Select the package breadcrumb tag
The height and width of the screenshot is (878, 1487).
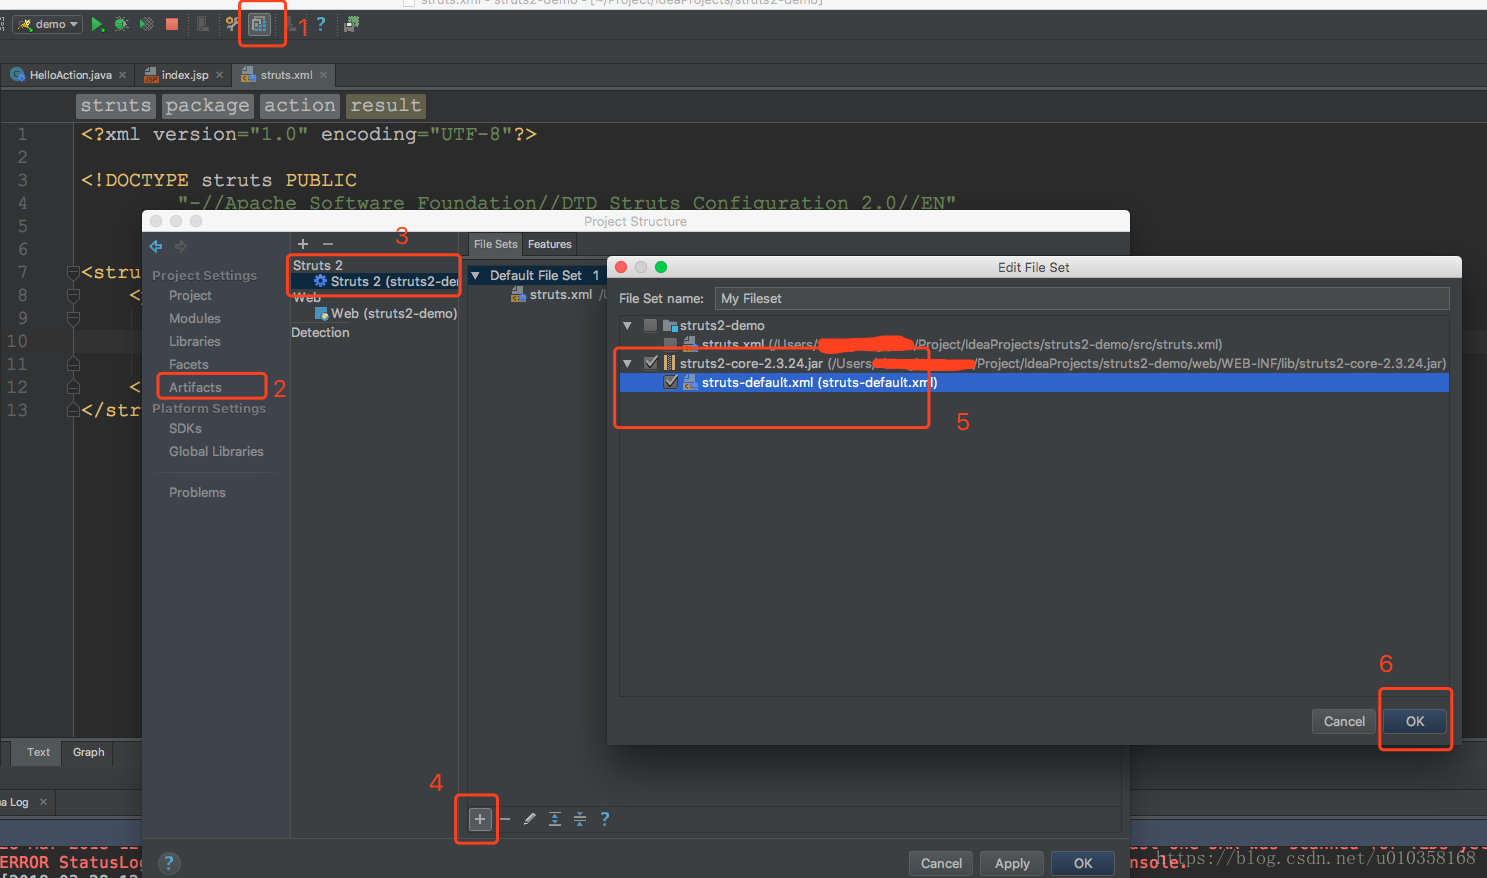[x=207, y=106]
